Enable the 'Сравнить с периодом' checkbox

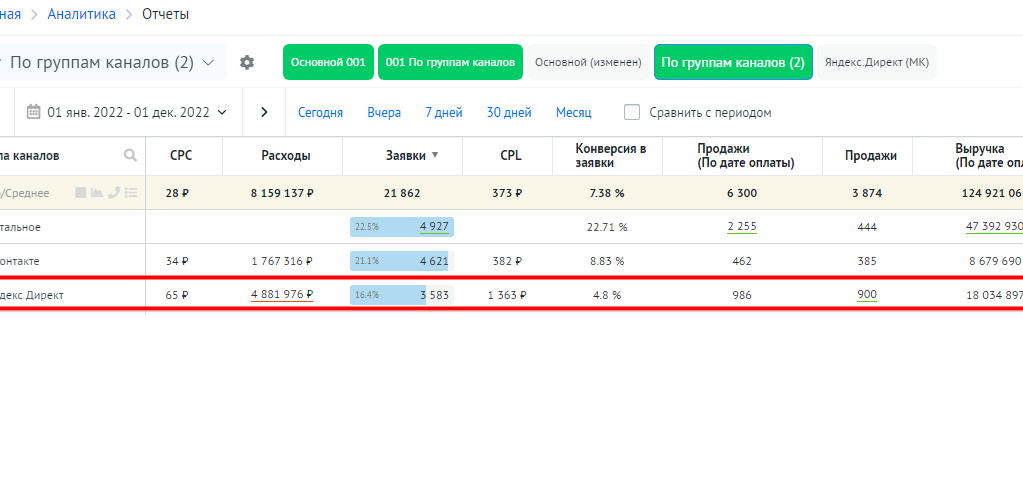pos(632,113)
